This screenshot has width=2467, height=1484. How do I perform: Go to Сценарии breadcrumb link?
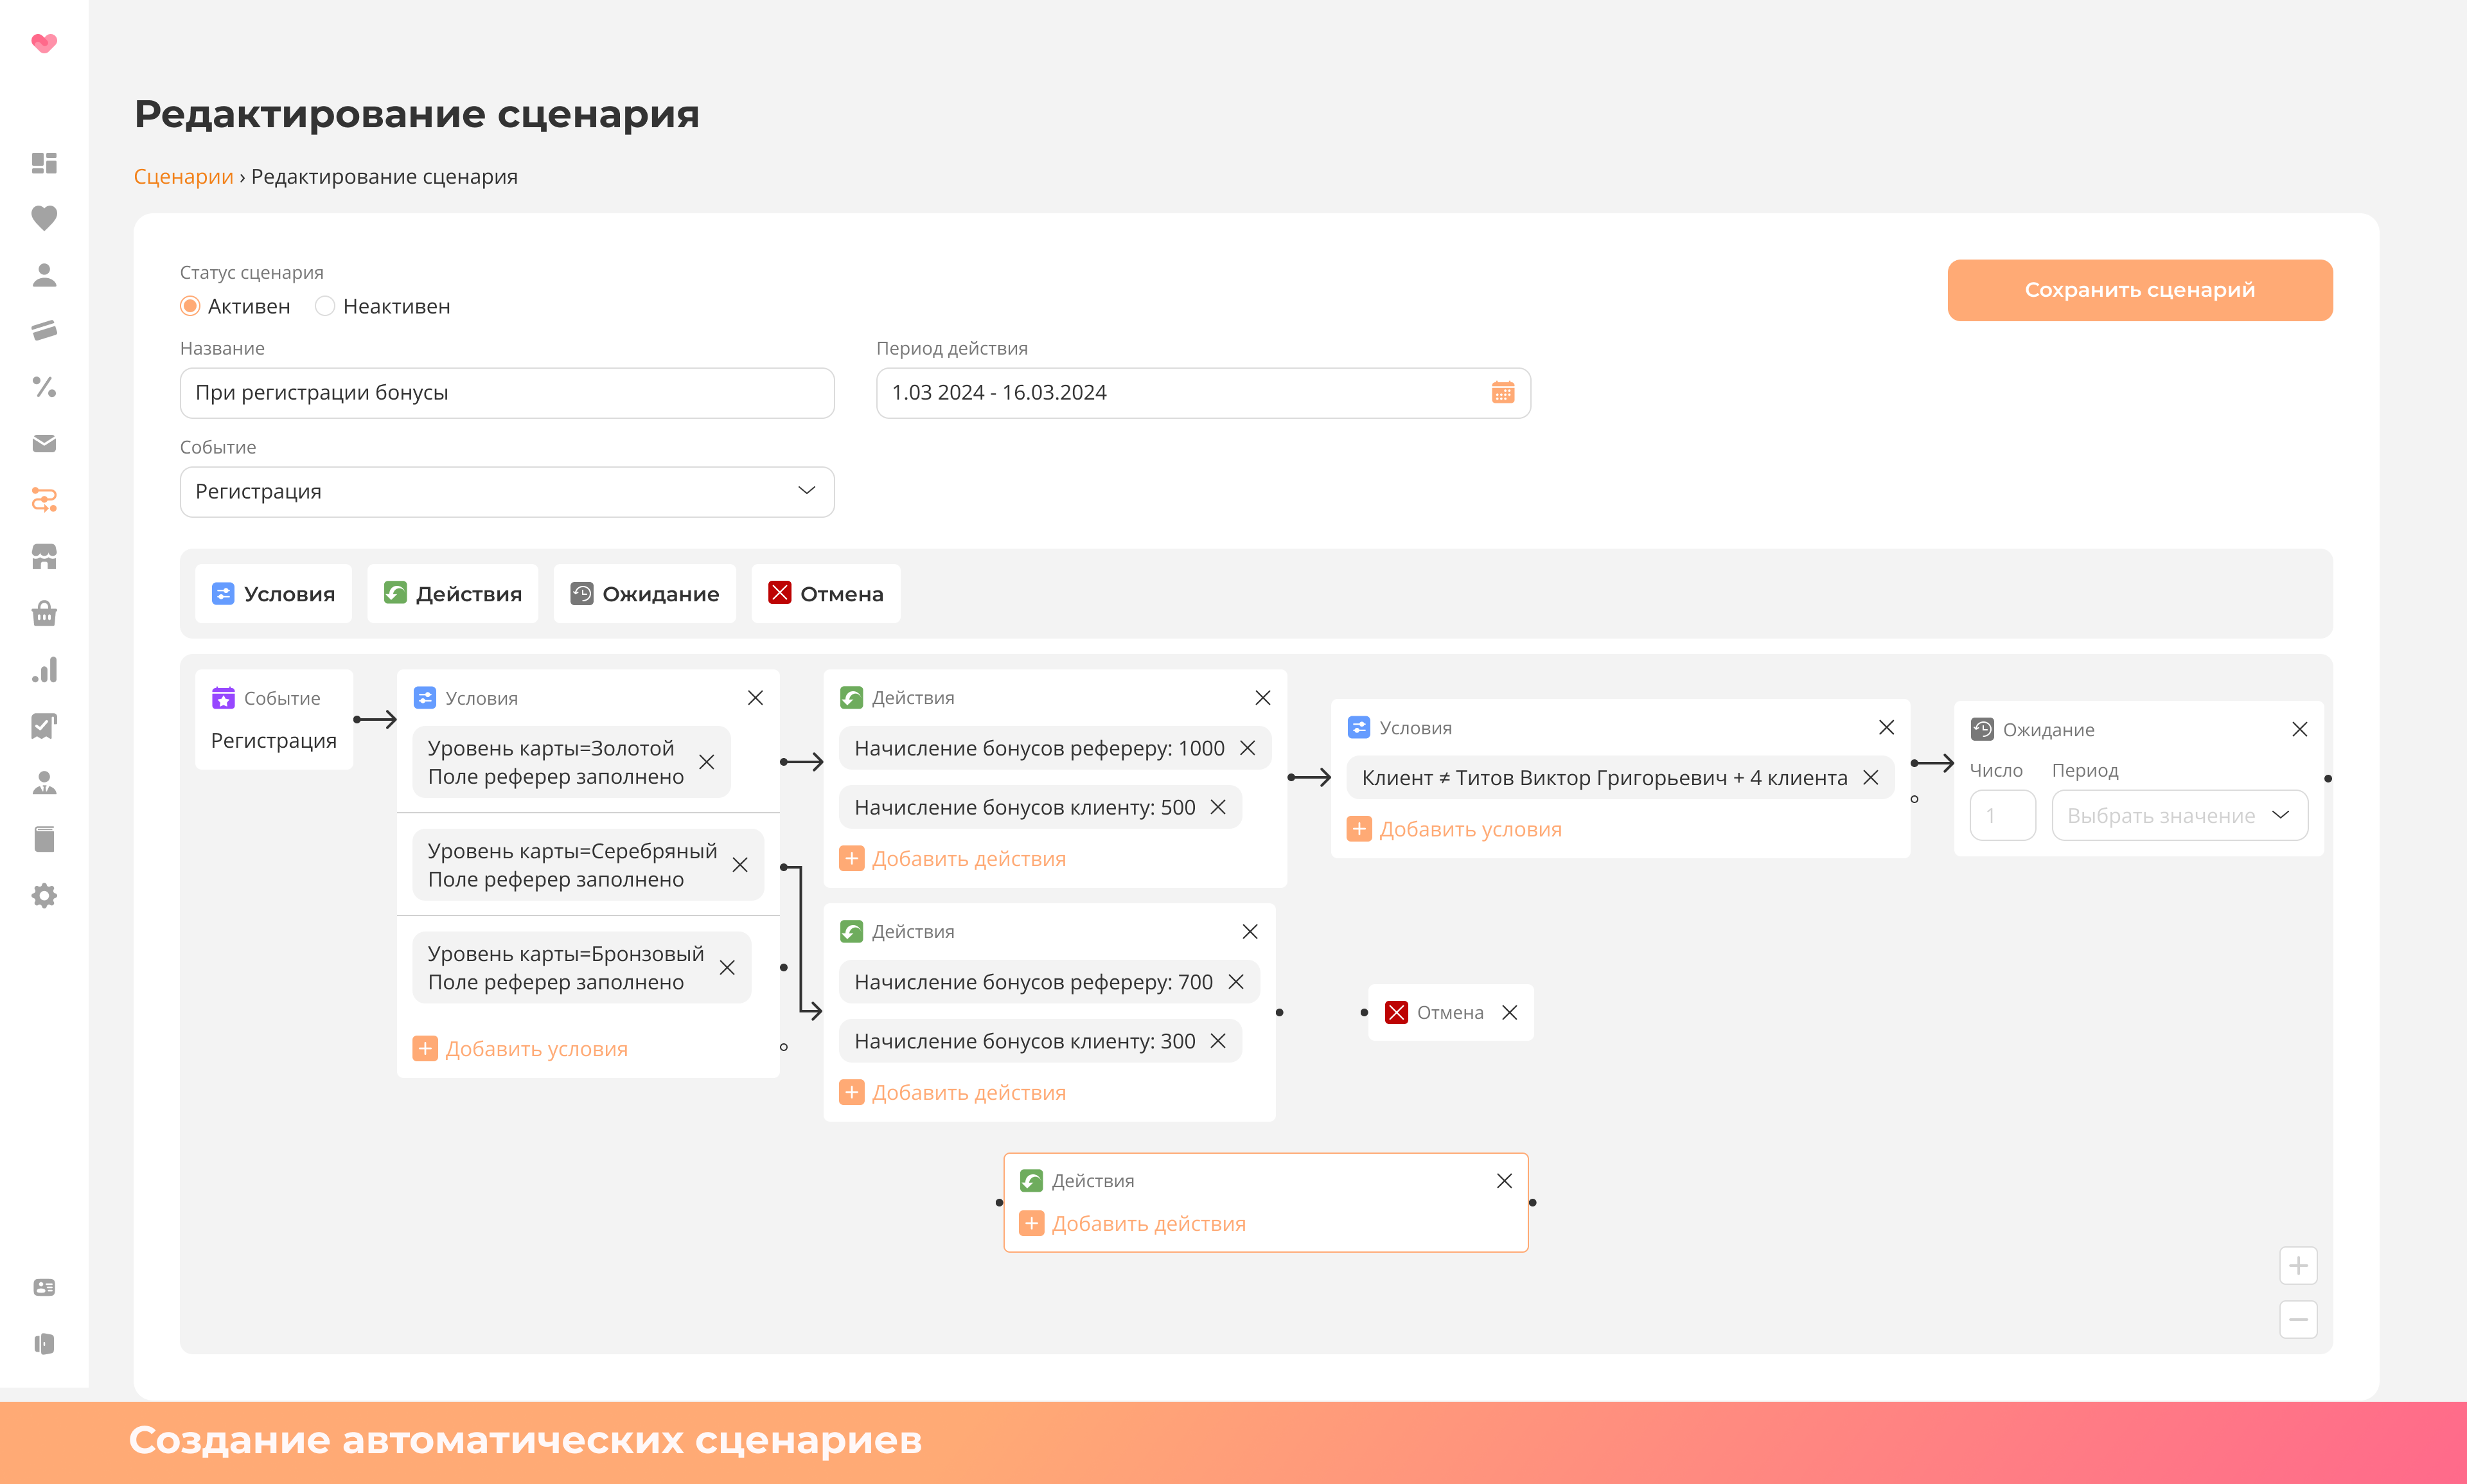[183, 177]
